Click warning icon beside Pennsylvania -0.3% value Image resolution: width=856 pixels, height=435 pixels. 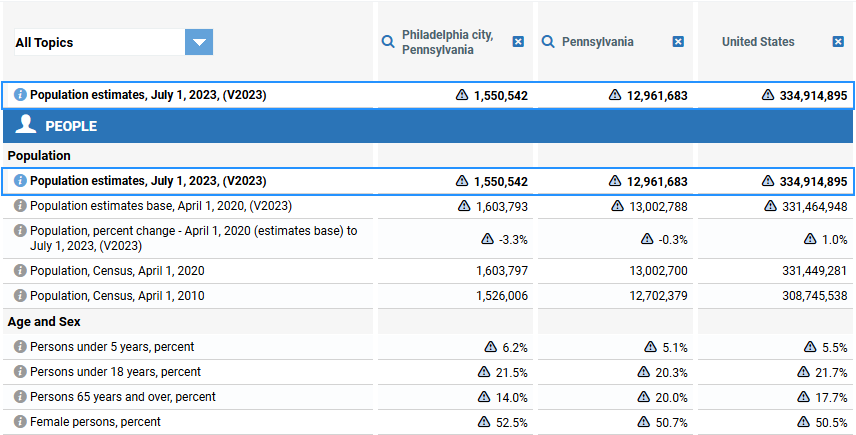click(x=647, y=239)
